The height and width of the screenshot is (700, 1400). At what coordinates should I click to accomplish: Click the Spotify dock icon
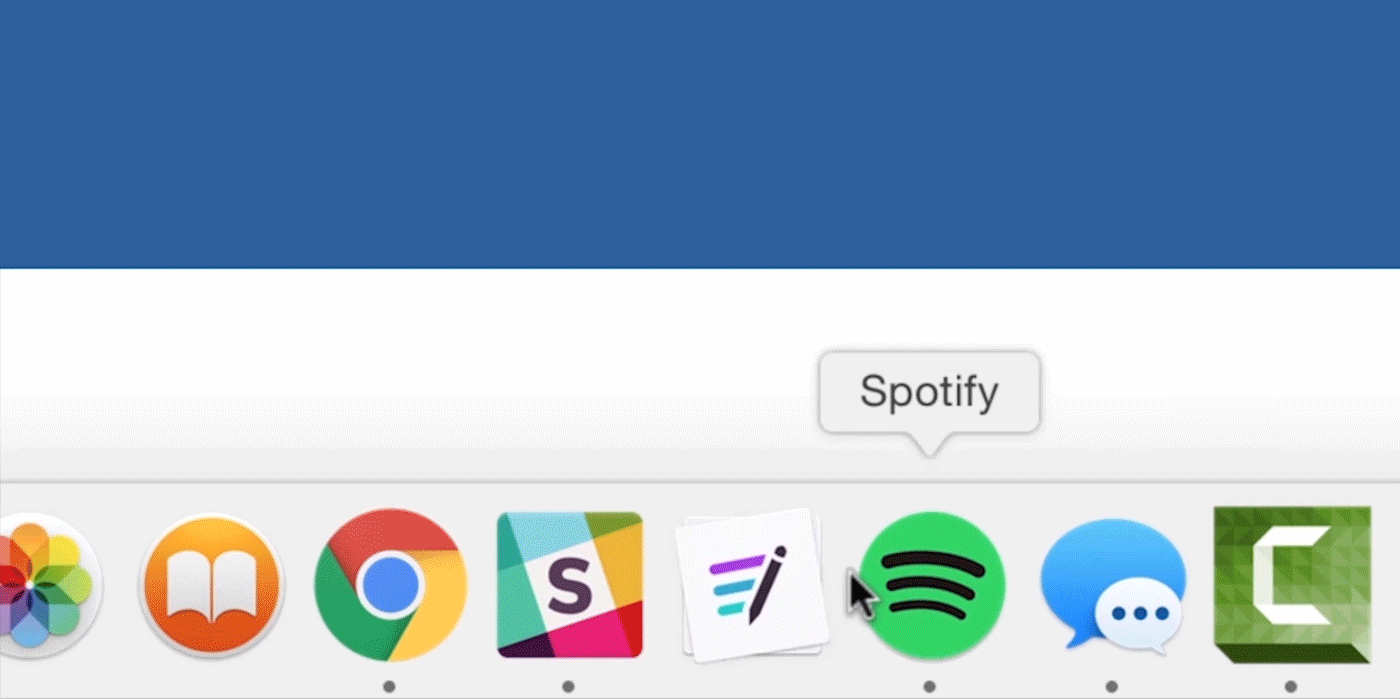pos(932,585)
